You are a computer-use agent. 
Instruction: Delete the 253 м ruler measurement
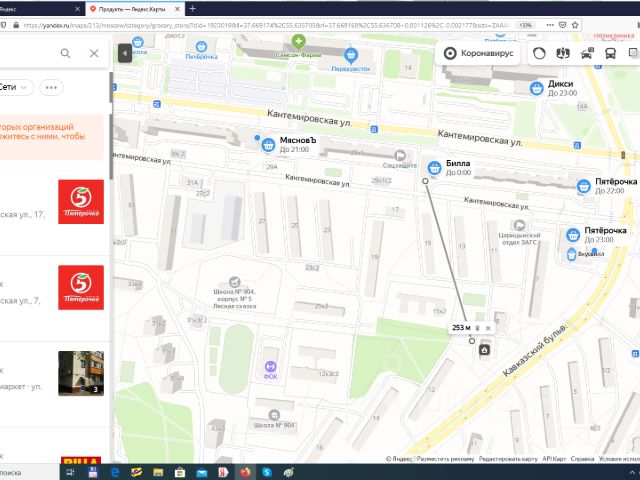click(478, 328)
